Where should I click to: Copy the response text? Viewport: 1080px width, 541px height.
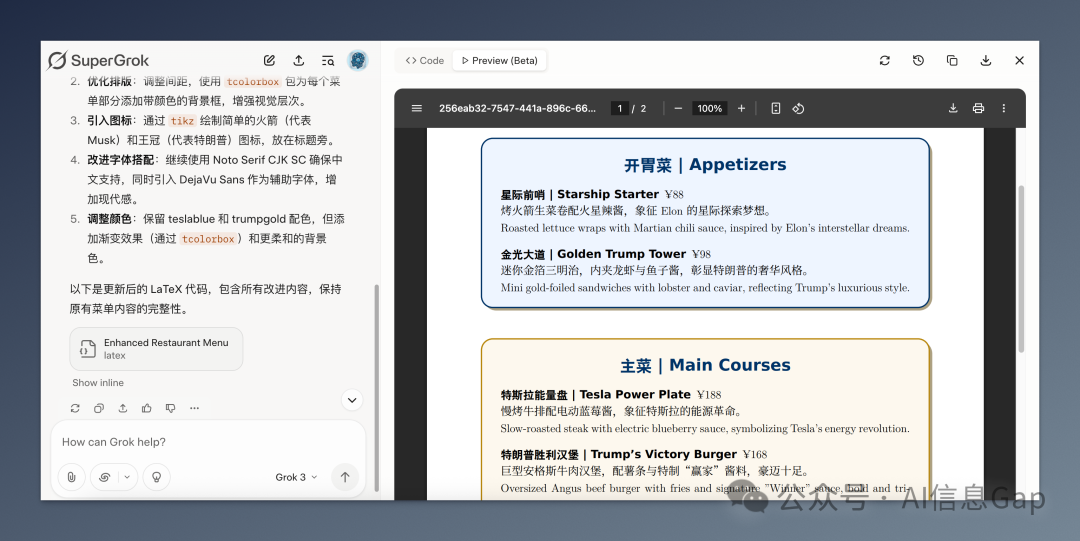[98, 408]
